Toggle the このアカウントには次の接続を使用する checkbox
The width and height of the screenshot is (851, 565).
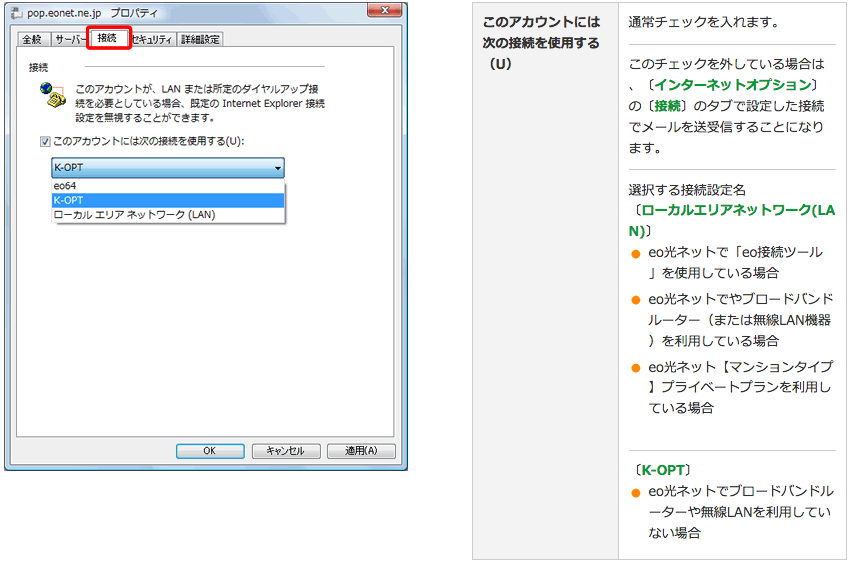[47, 142]
